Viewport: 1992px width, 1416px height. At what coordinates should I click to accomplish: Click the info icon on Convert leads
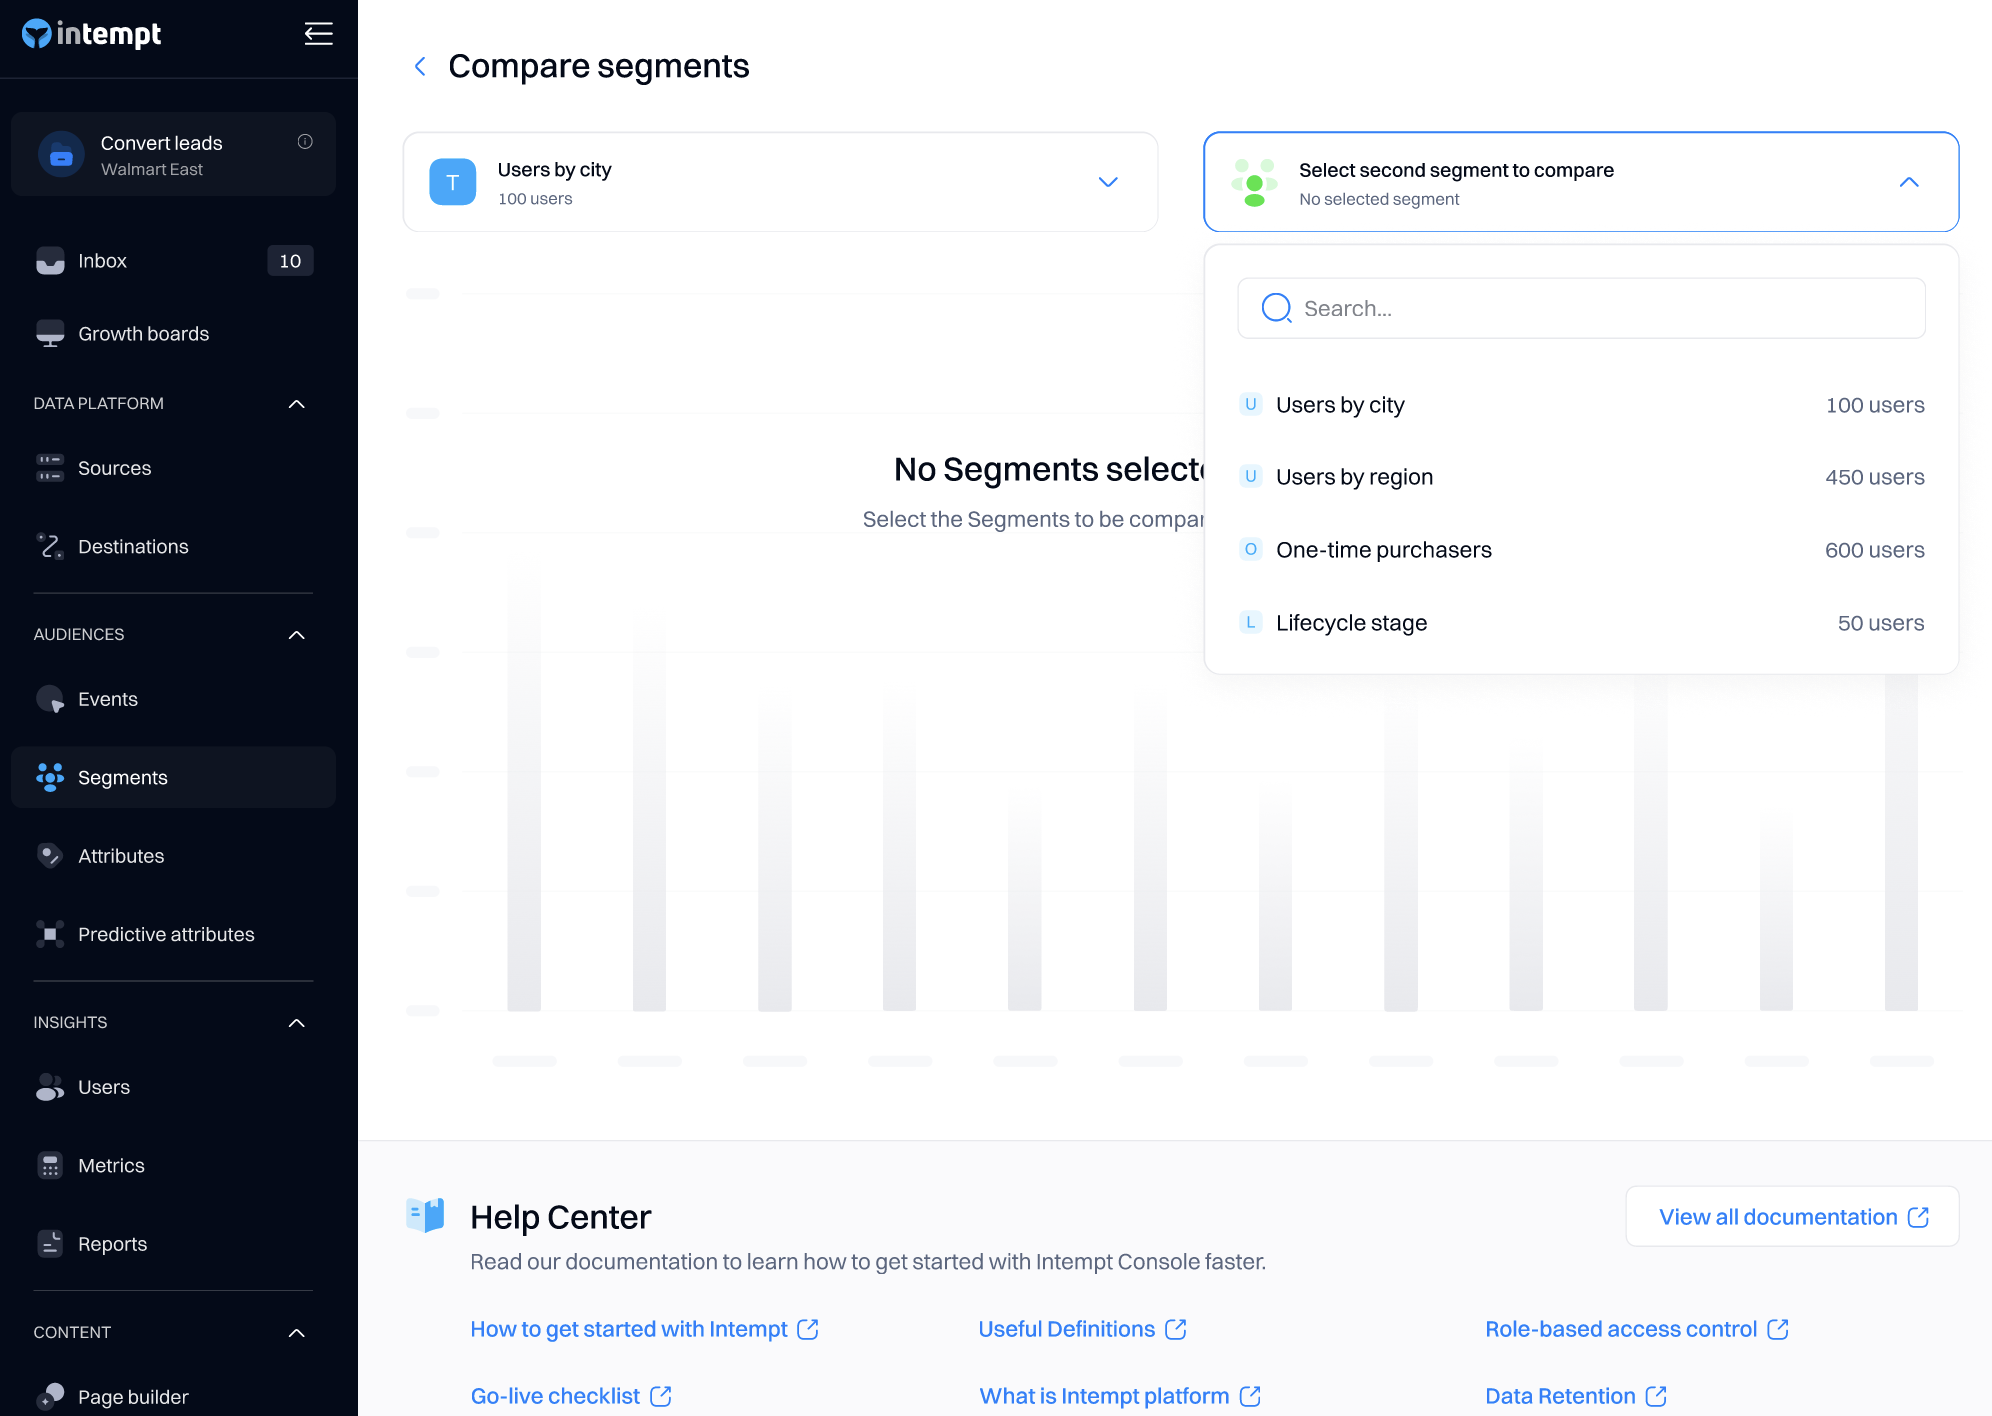tap(305, 142)
